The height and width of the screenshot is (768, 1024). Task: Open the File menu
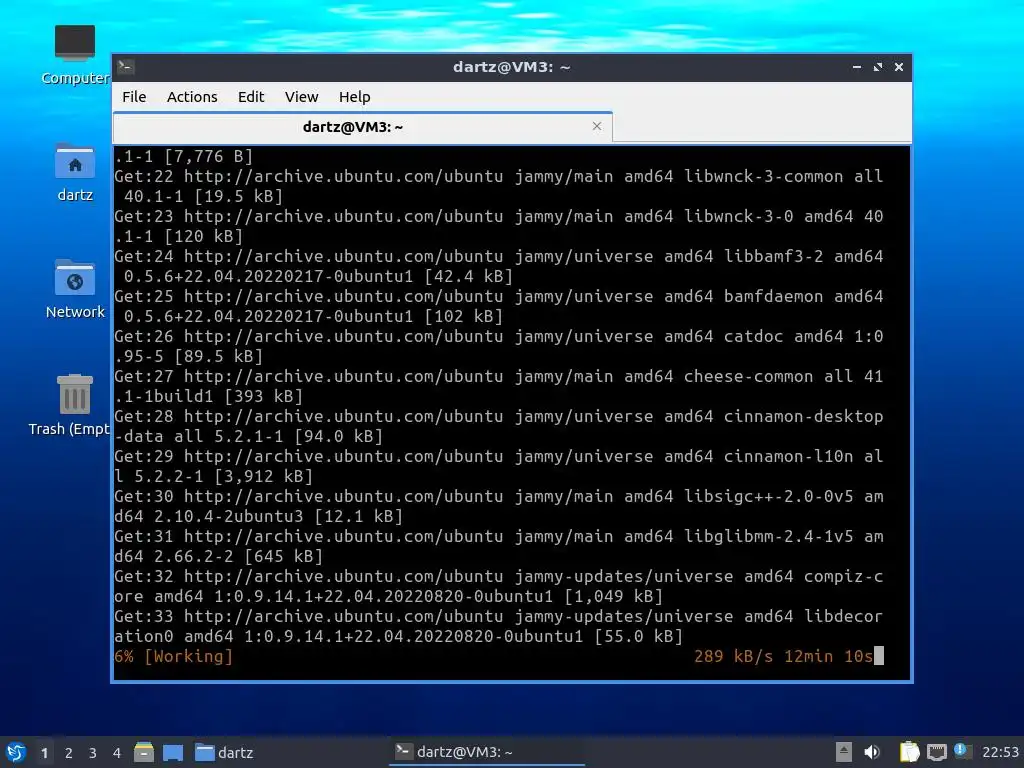click(134, 97)
